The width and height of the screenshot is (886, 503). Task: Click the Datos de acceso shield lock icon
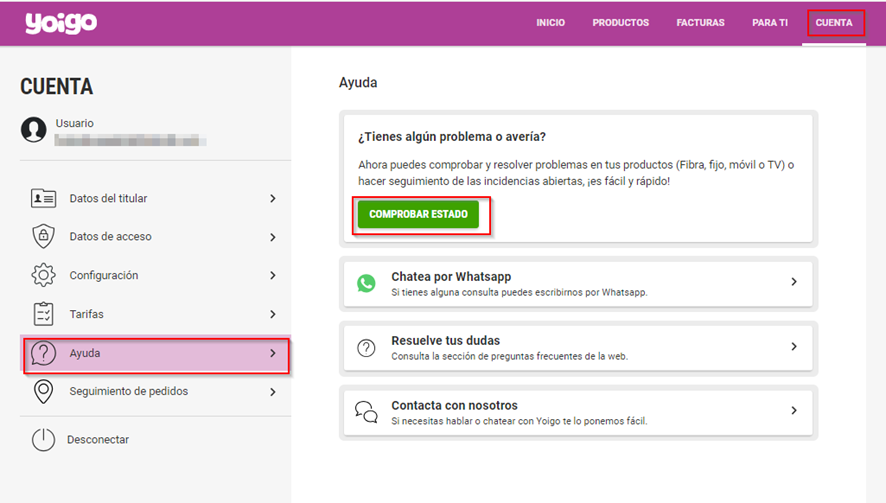point(44,236)
